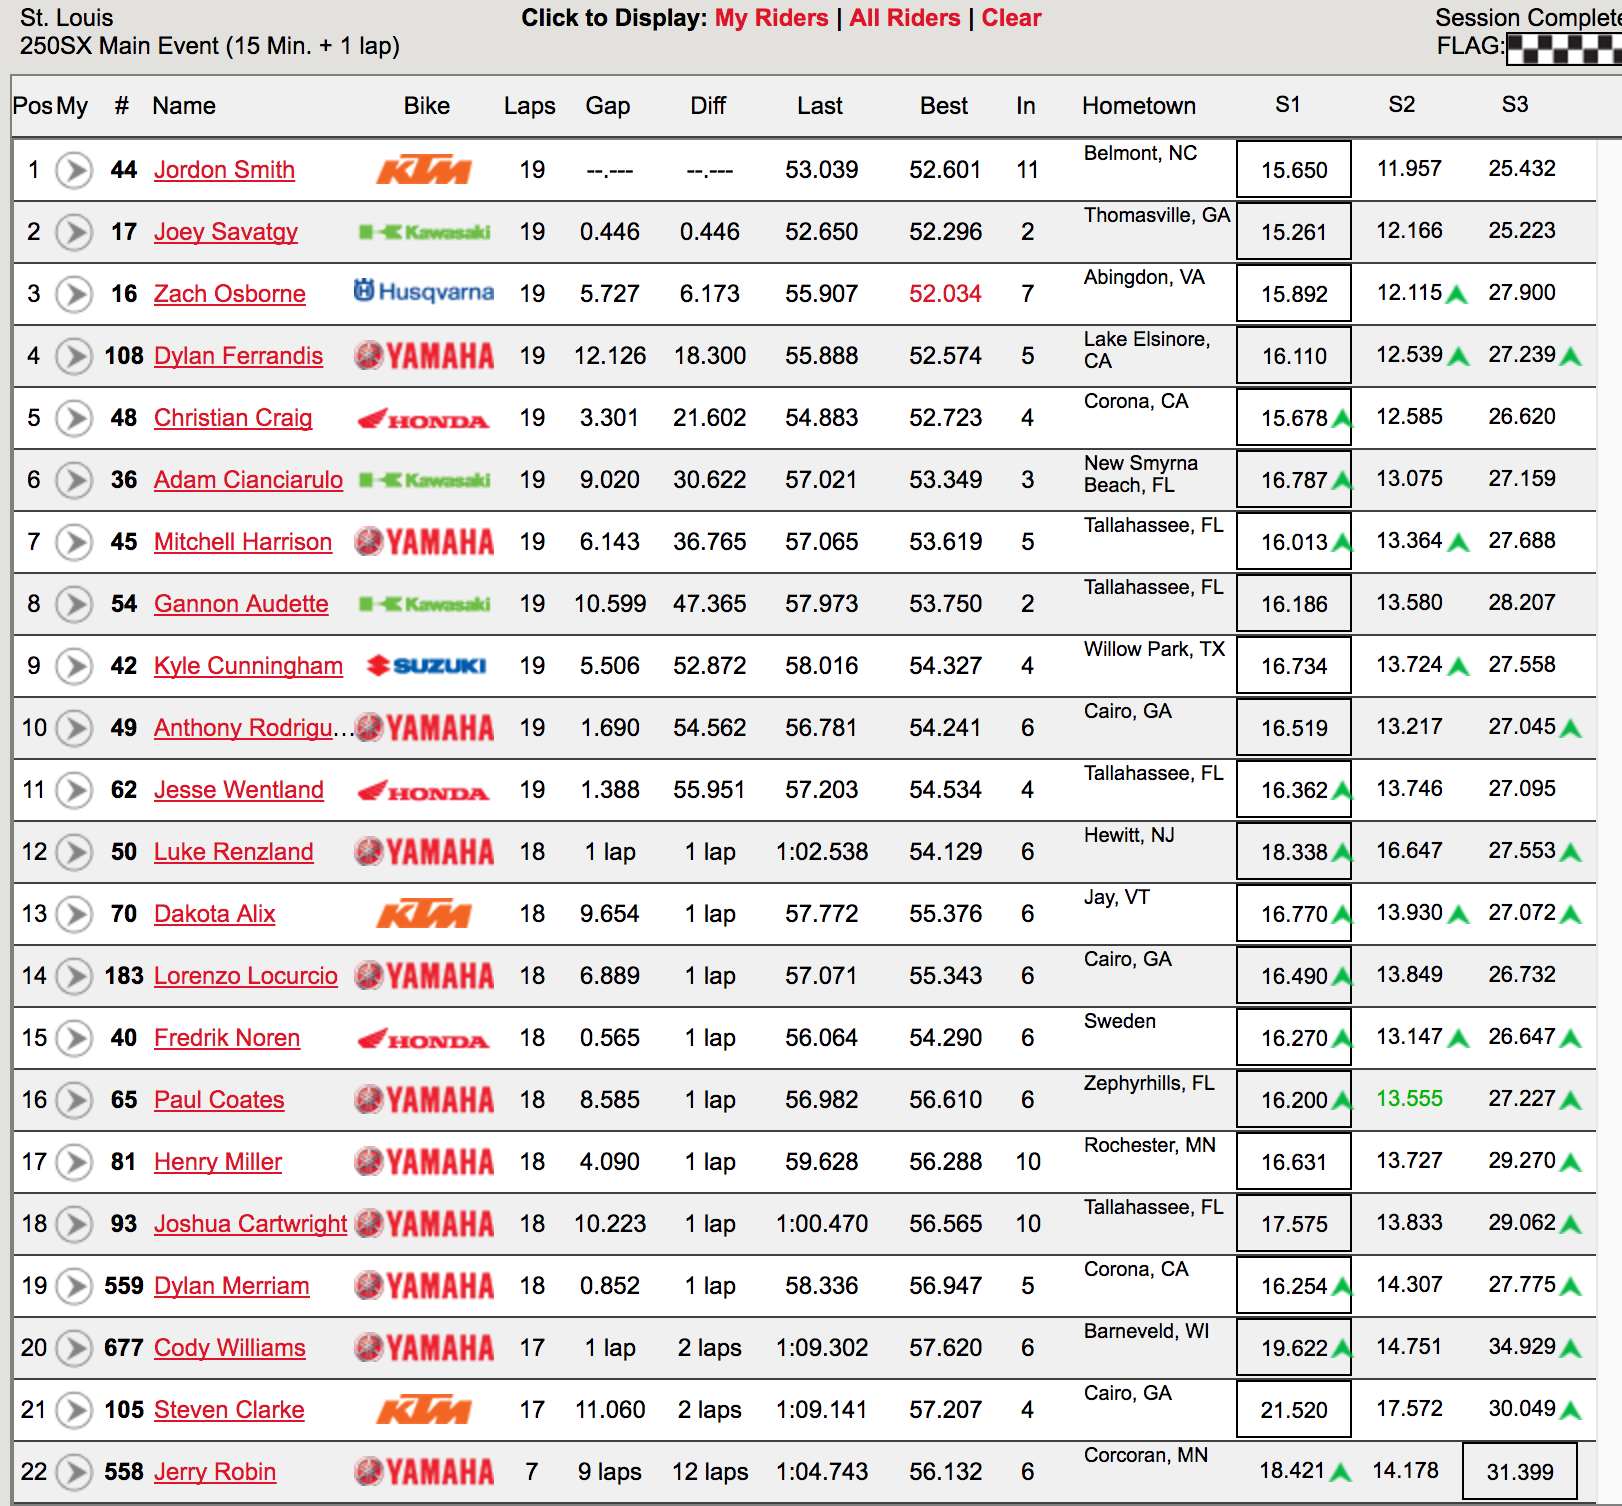Click the Name column header
This screenshot has width=1622, height=1506.
pyautogui.click(x=184, y=106)
